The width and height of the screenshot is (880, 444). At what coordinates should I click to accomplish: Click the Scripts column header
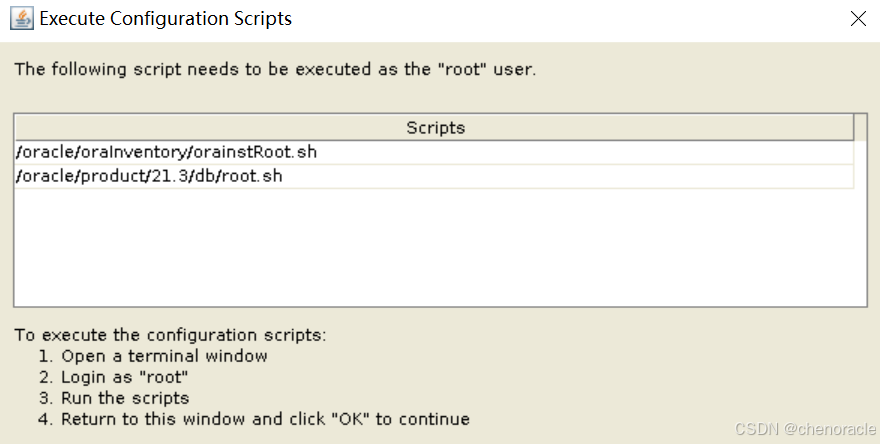point(434,127)
